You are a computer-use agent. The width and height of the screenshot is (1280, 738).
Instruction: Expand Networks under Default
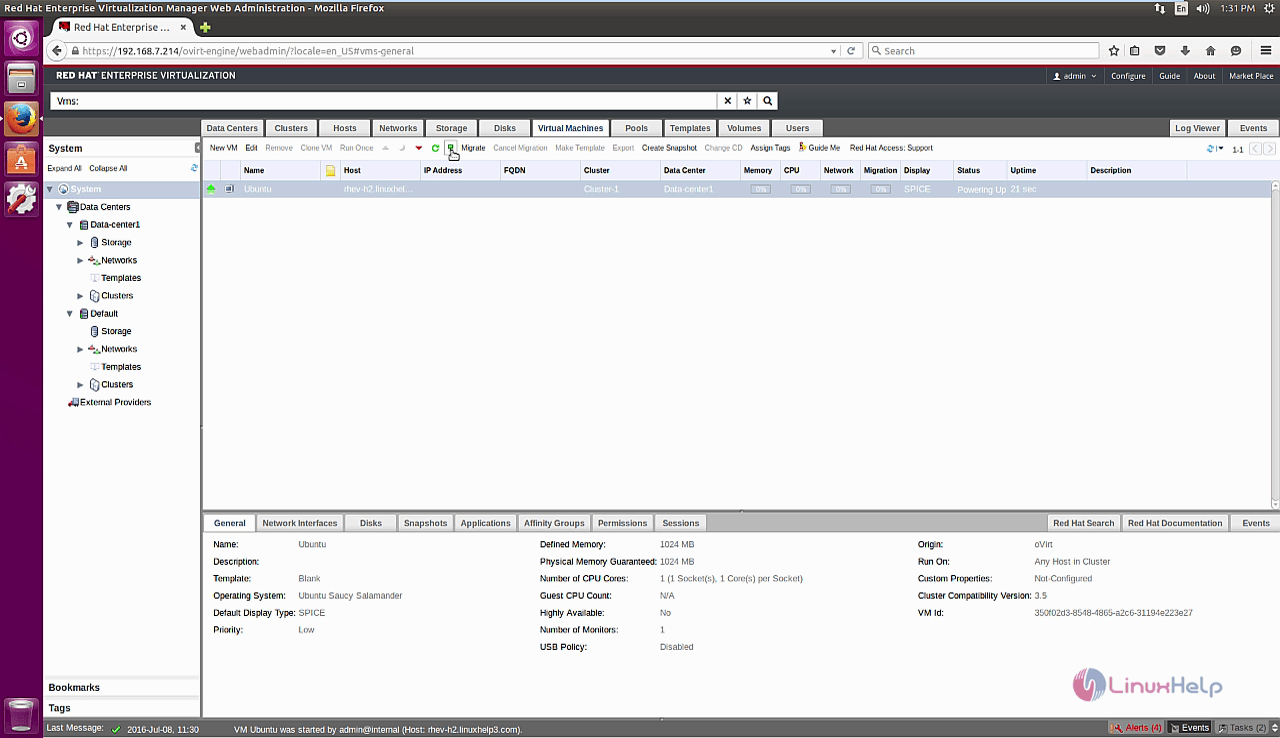pyautogui.click(x=81, y=349)
